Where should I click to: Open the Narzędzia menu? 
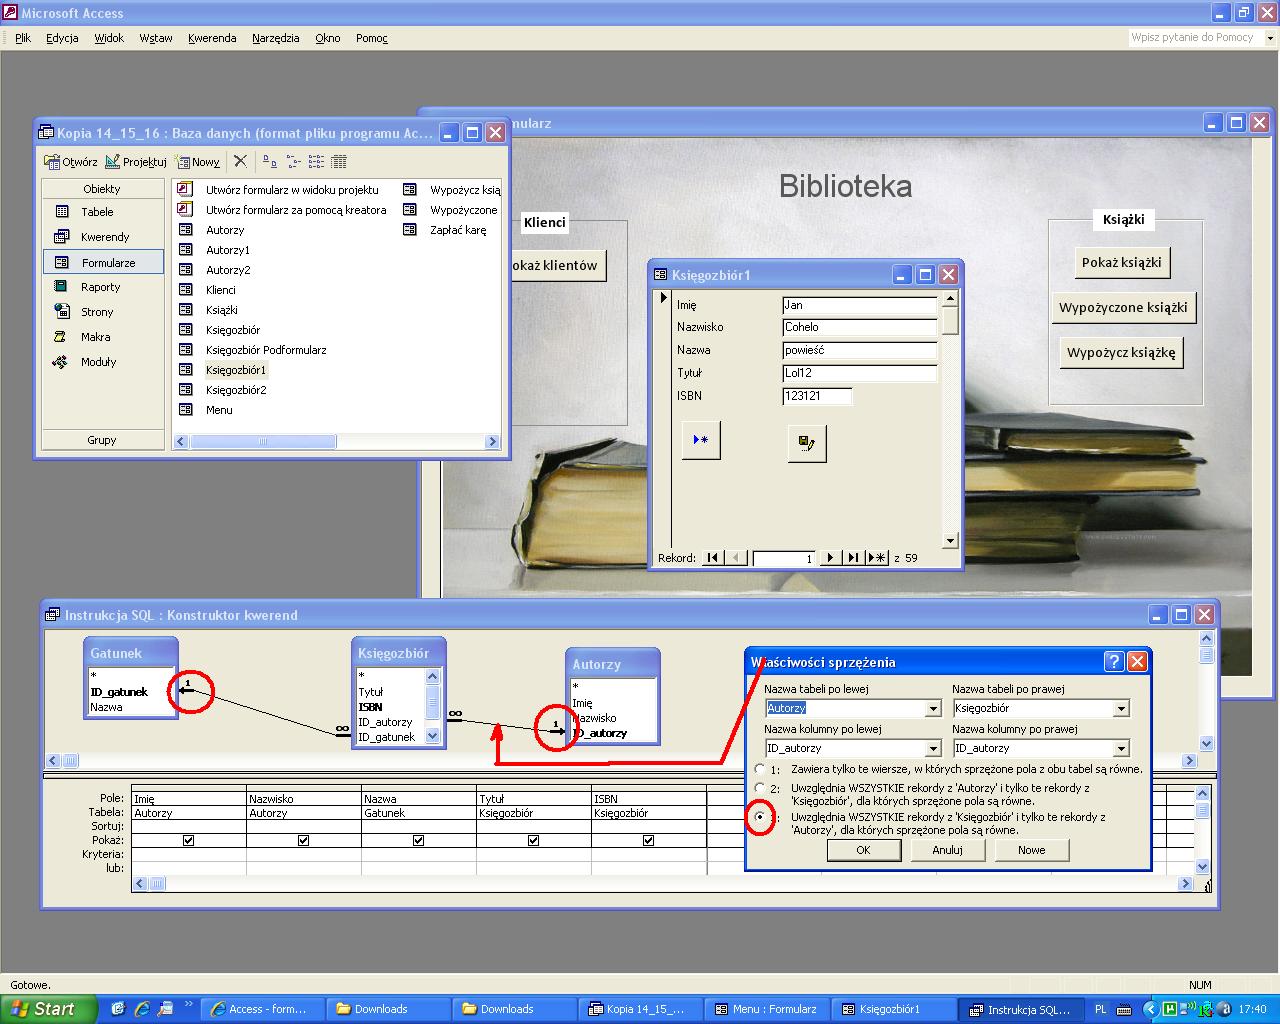276,38
